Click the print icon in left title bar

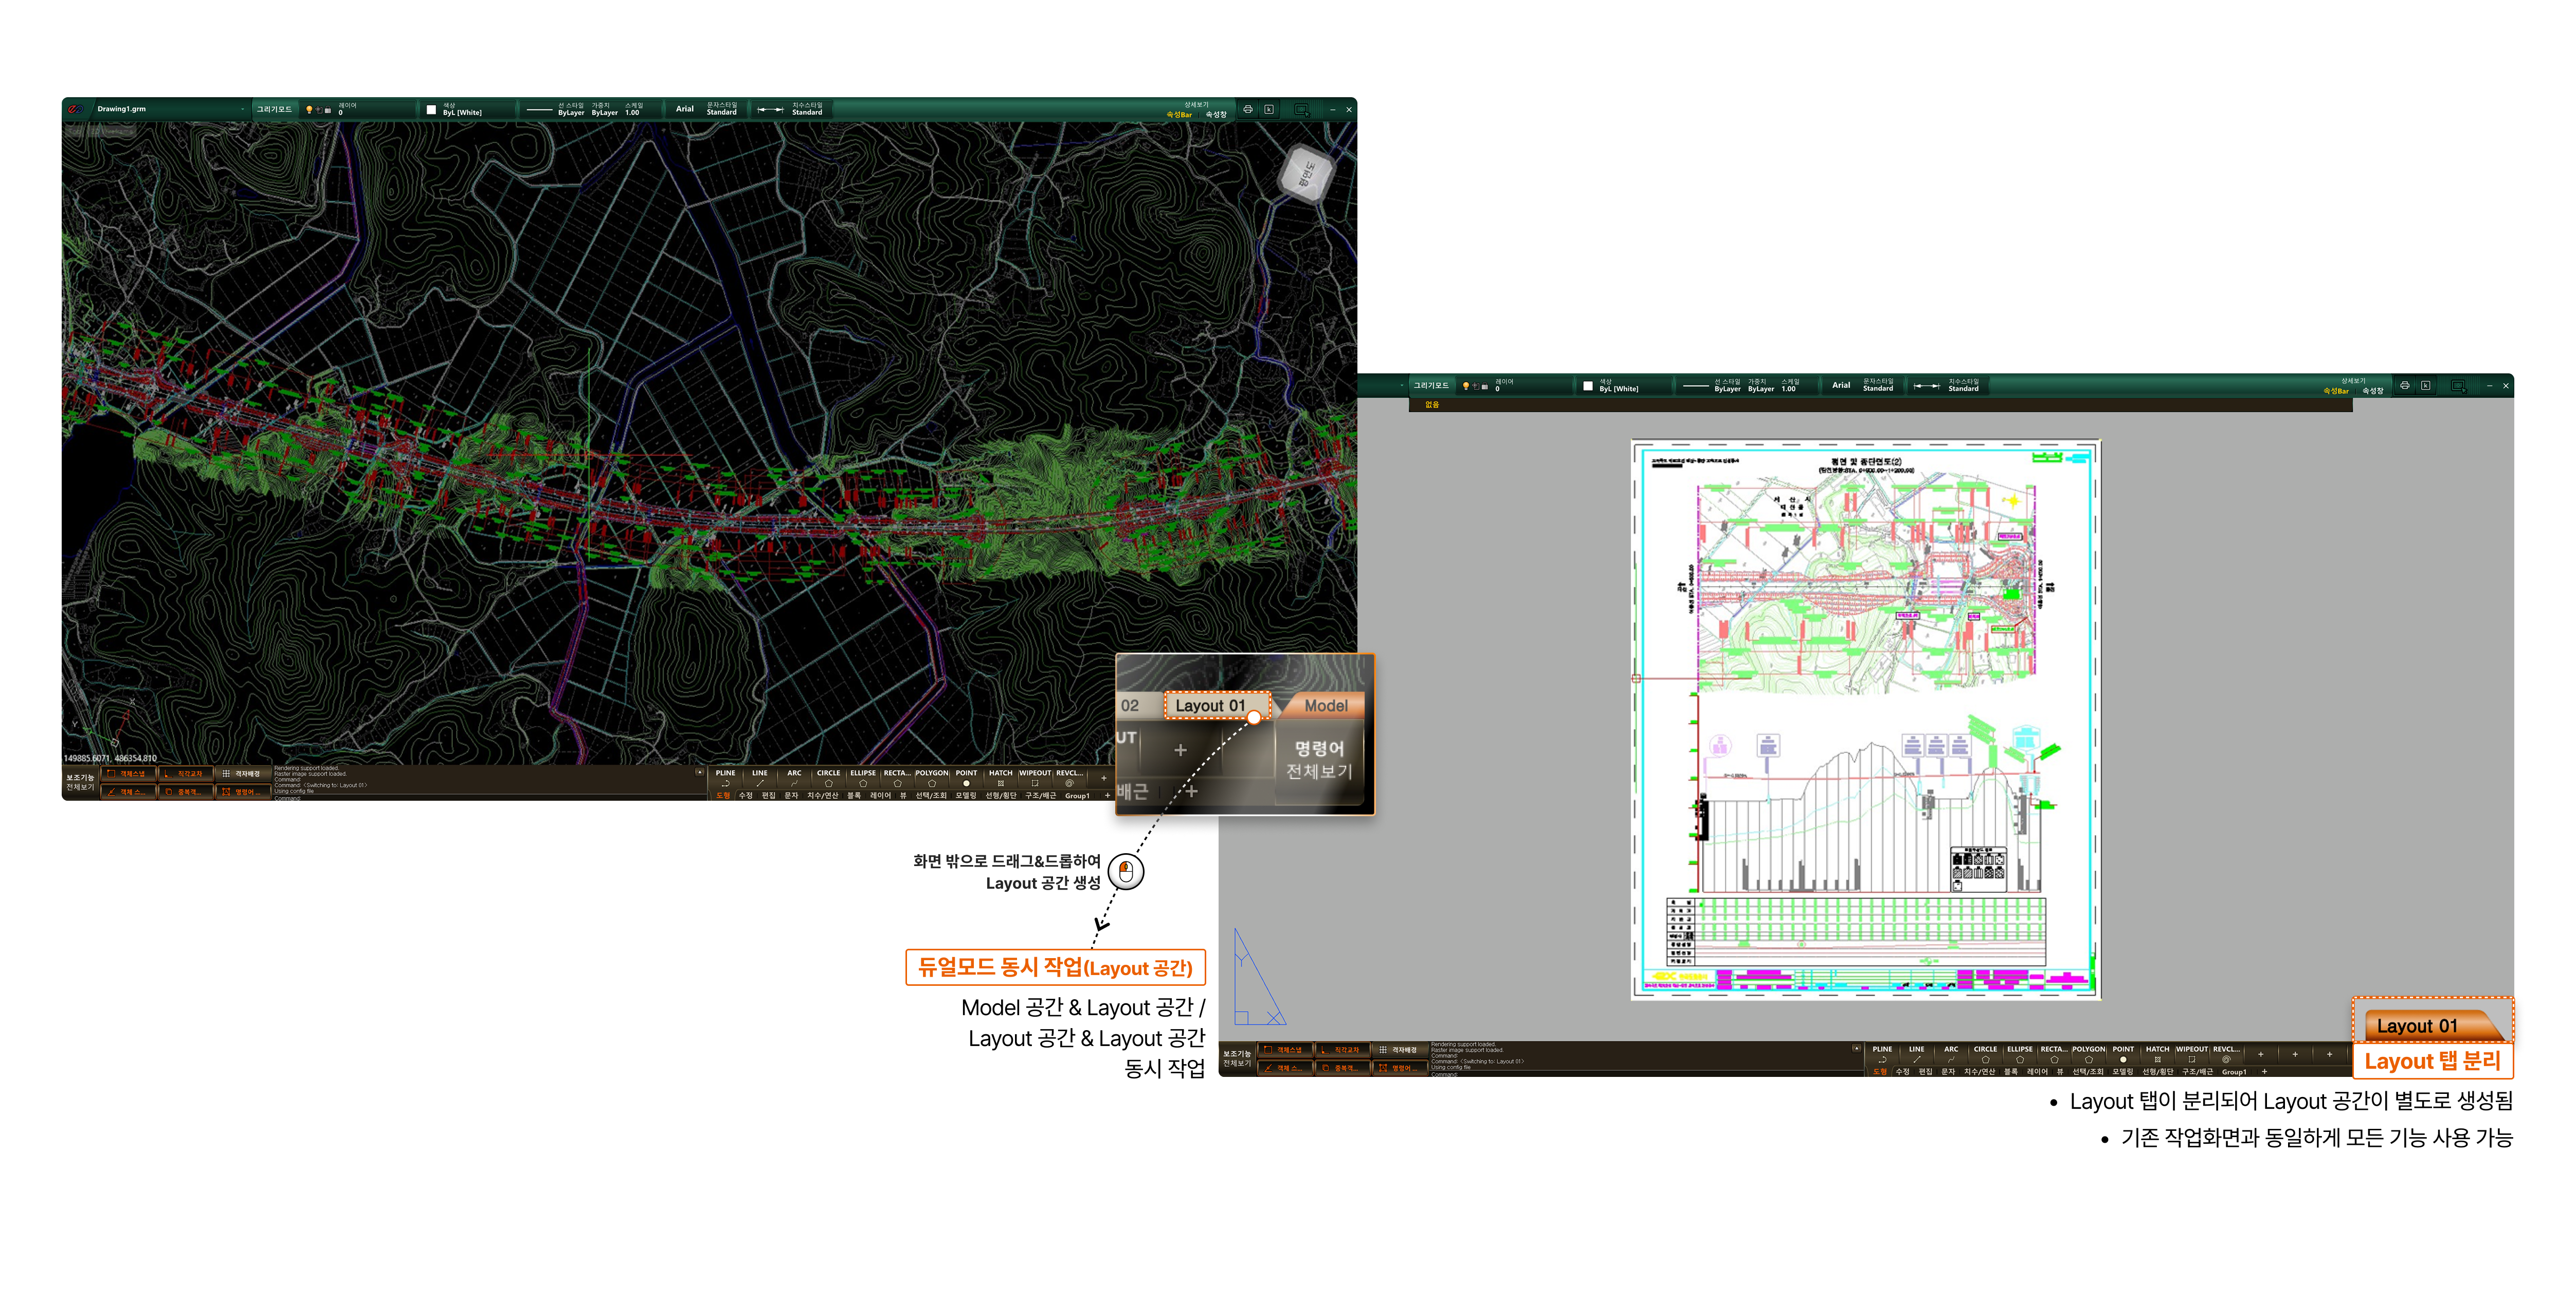[1247, 109]
